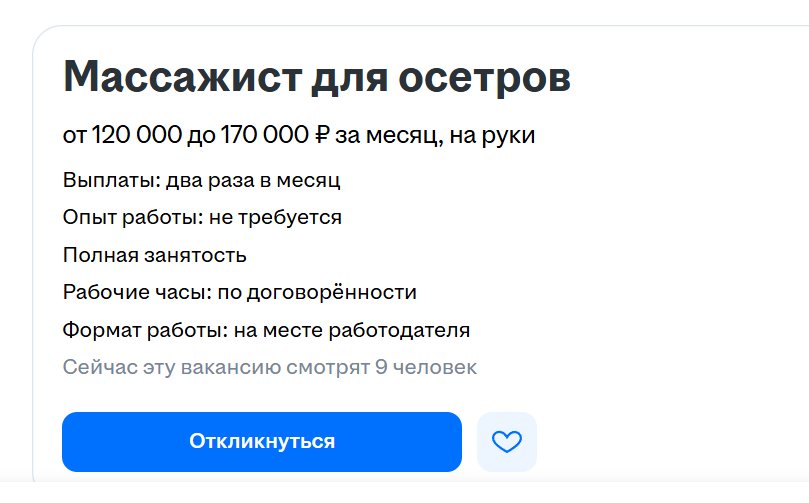This screenshot has width=809, height=503.
Task: Click the blue Откликнуться button
Action: click(x=261, y=441)
